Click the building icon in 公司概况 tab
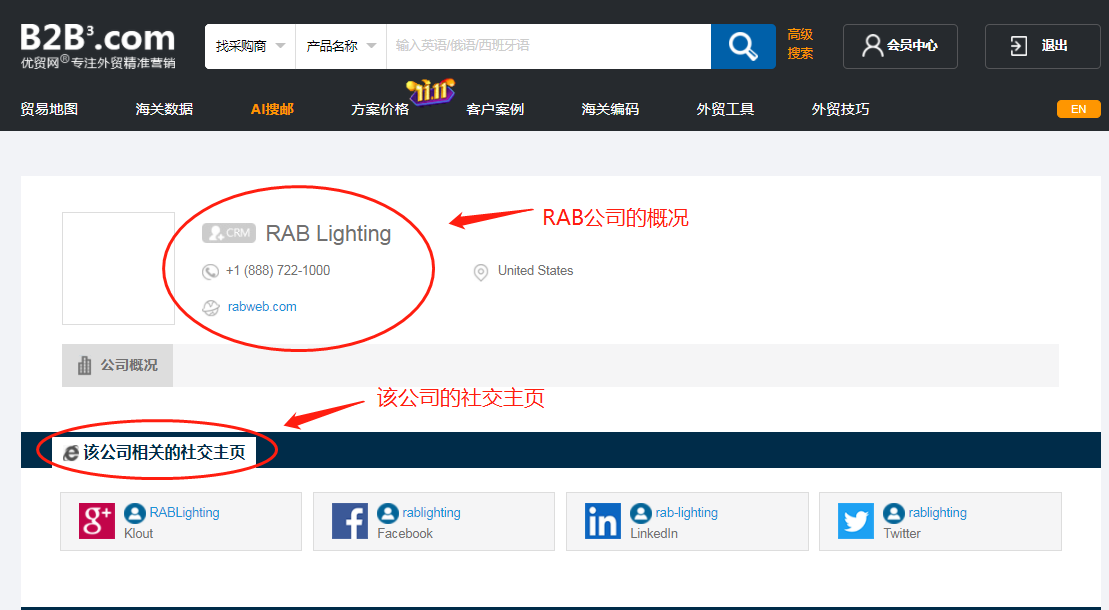Viewport: 1109px width, 610px height. pos(85,365)
